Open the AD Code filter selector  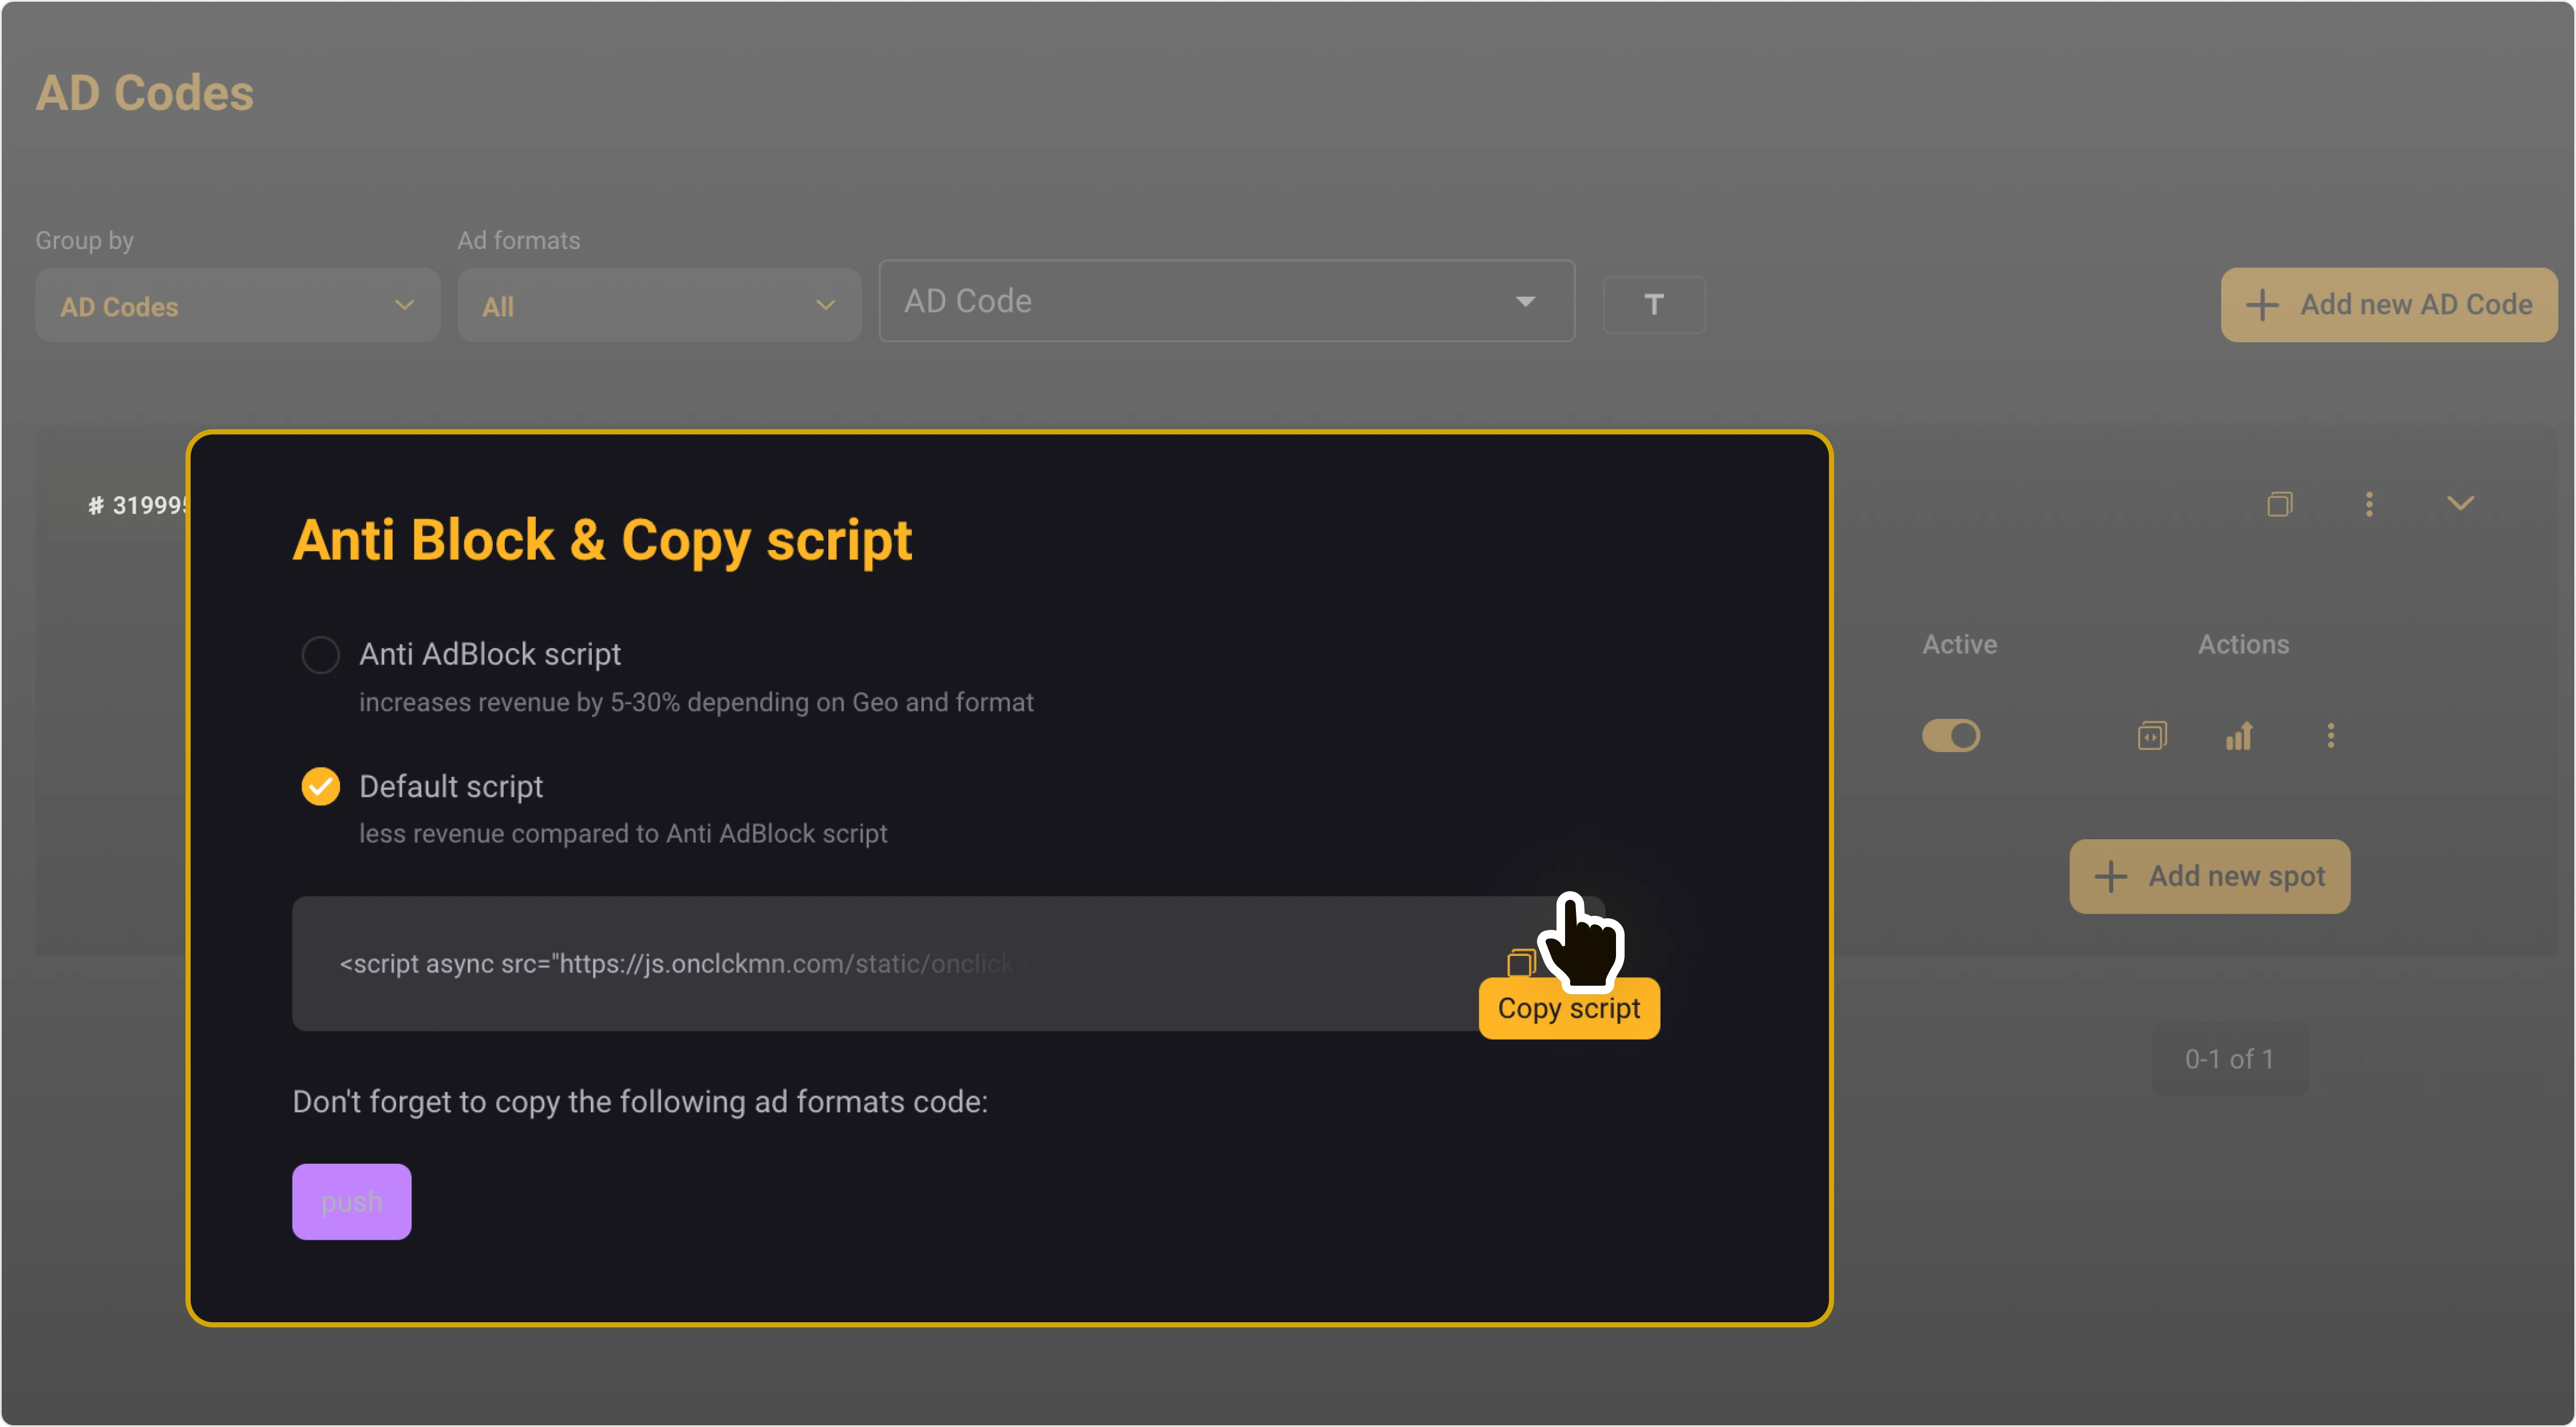tap(1226, 300)
